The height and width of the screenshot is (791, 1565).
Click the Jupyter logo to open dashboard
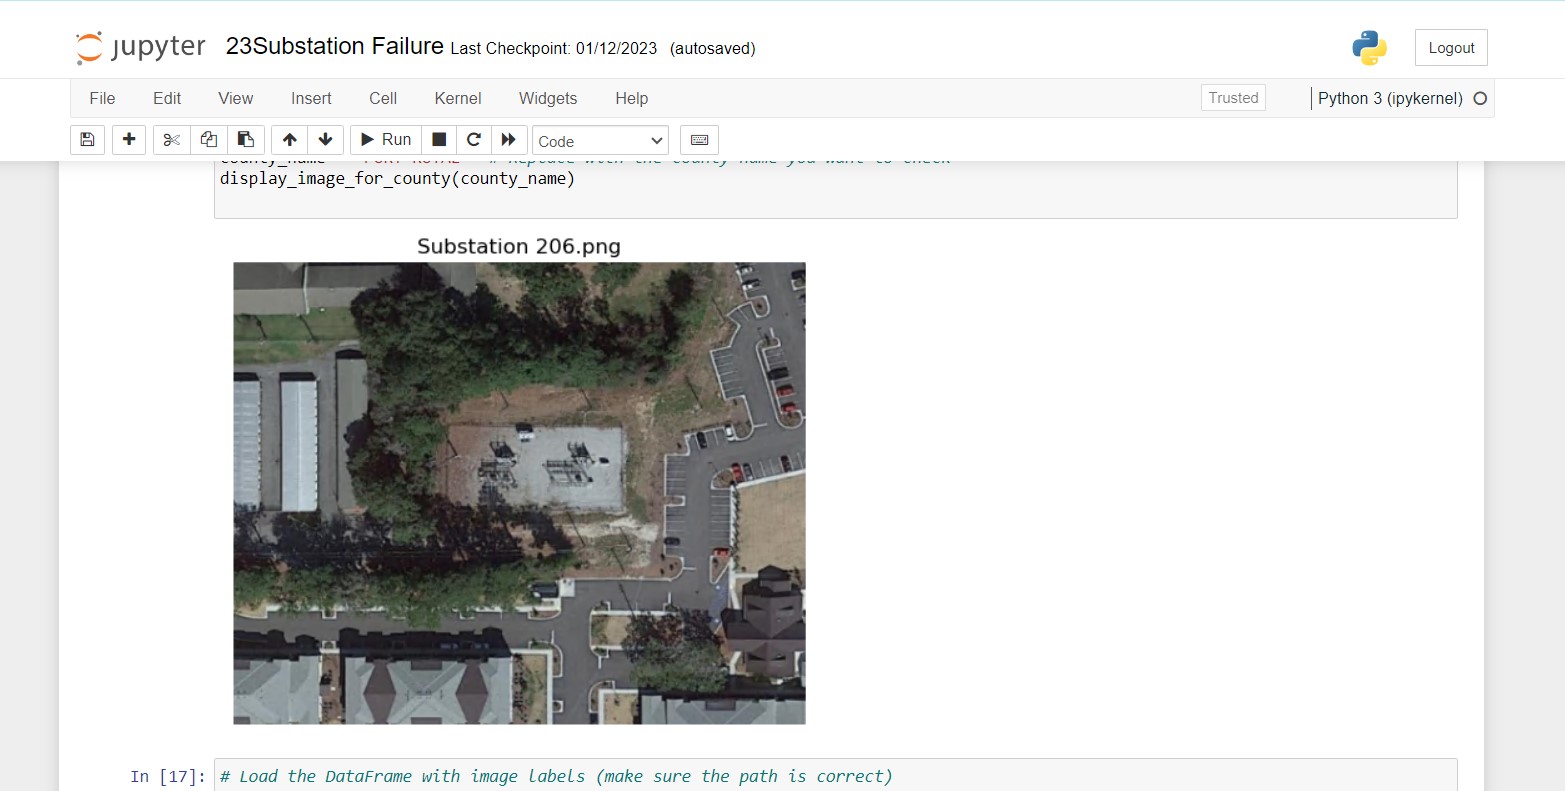pos(139,46)
